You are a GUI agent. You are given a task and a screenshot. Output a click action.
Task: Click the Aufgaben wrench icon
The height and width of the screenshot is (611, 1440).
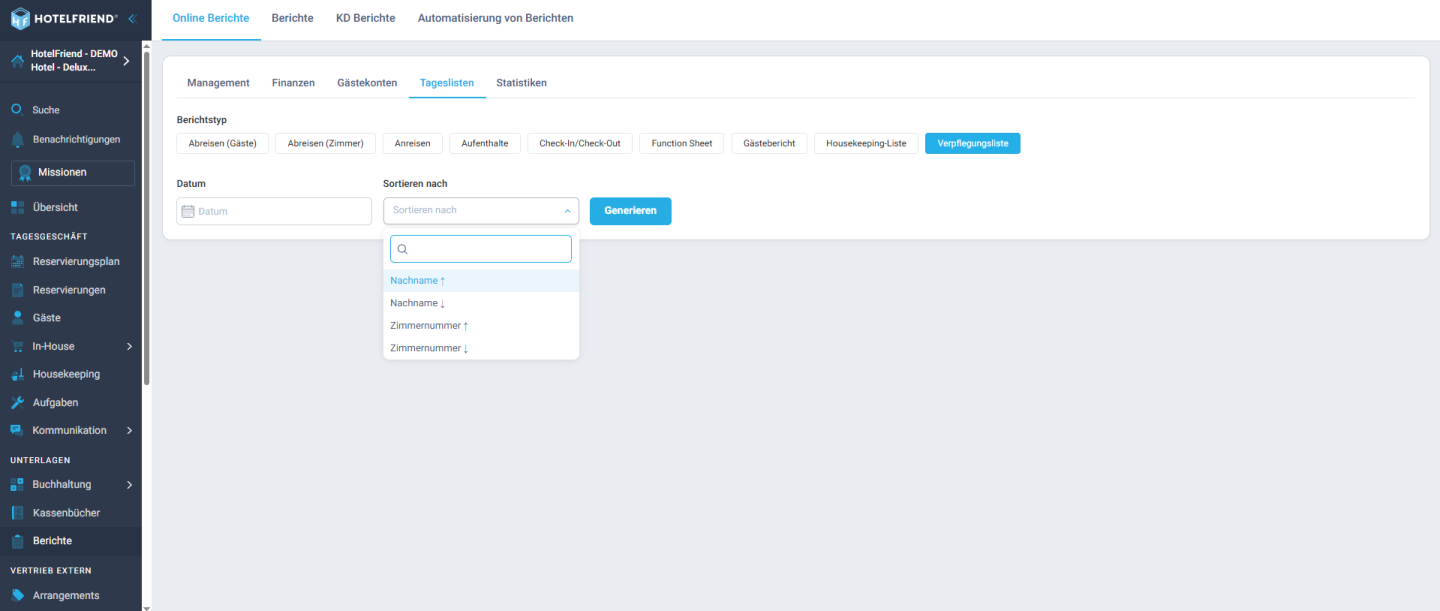click(x=17, y=402)
